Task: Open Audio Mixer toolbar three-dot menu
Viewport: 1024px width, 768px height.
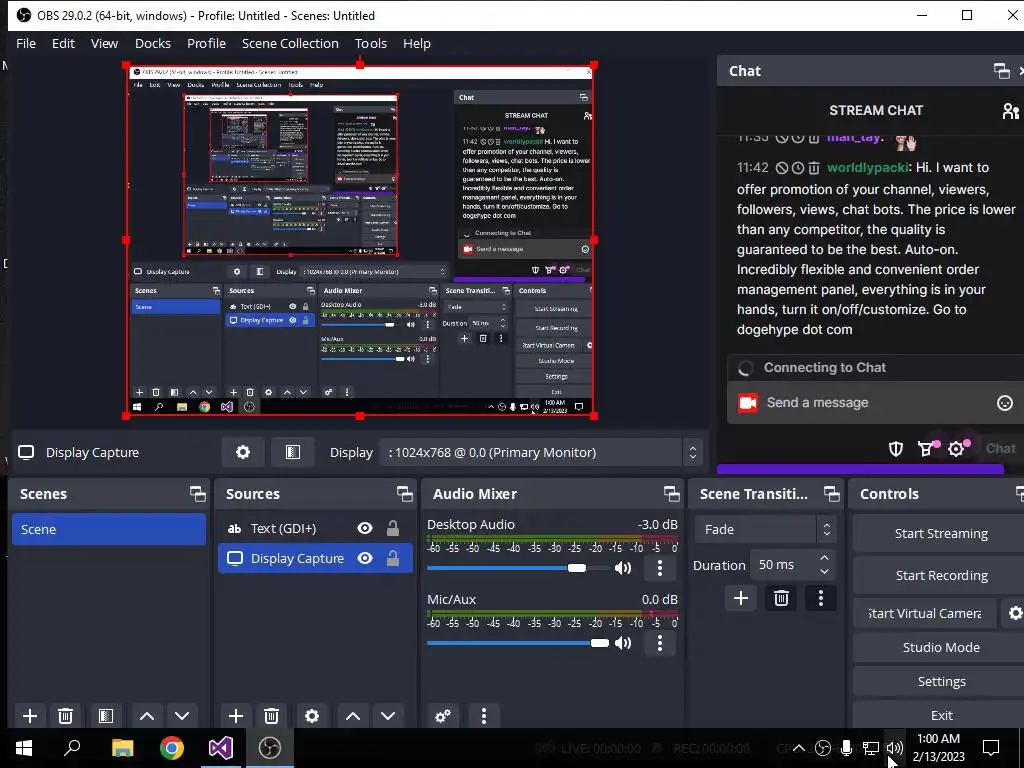Action: tap(484, 716)
